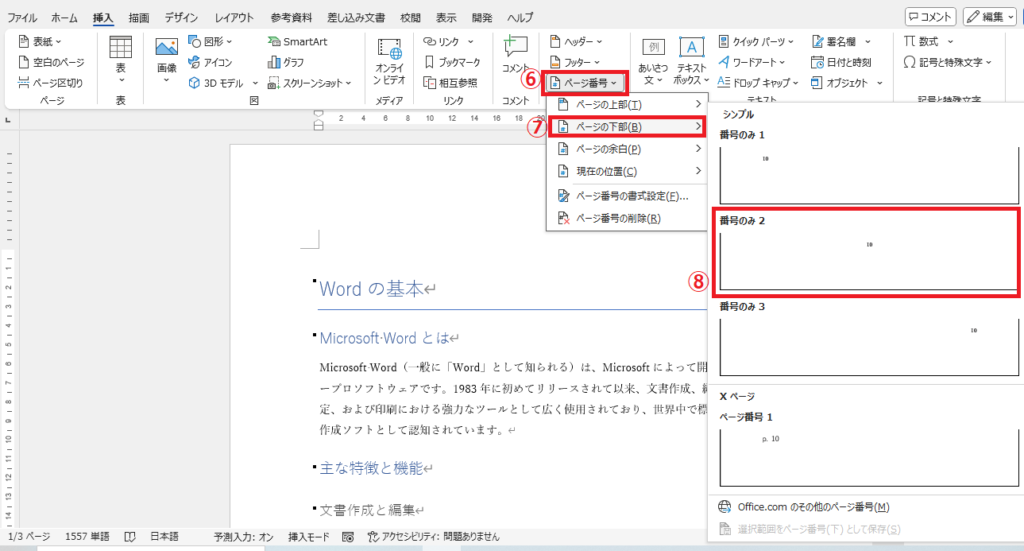1024x551 pixels.
Task: Switch to the 校閲 review tab
Action: click(411, 18)
